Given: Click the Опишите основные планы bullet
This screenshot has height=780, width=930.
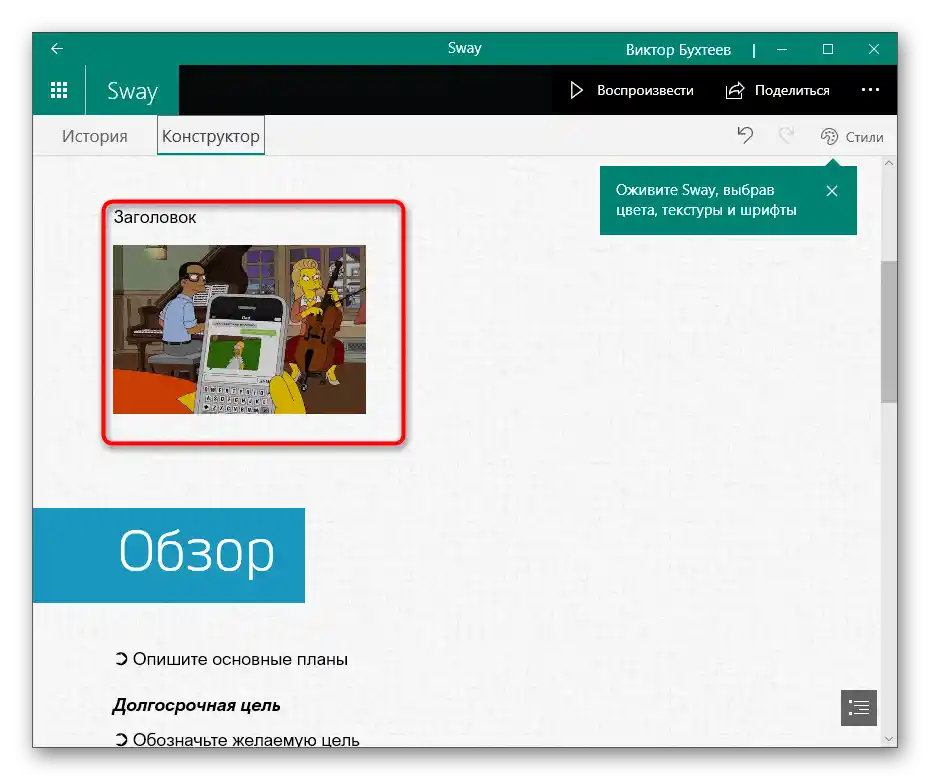Looking at the screenshot, I should (240, 659).
